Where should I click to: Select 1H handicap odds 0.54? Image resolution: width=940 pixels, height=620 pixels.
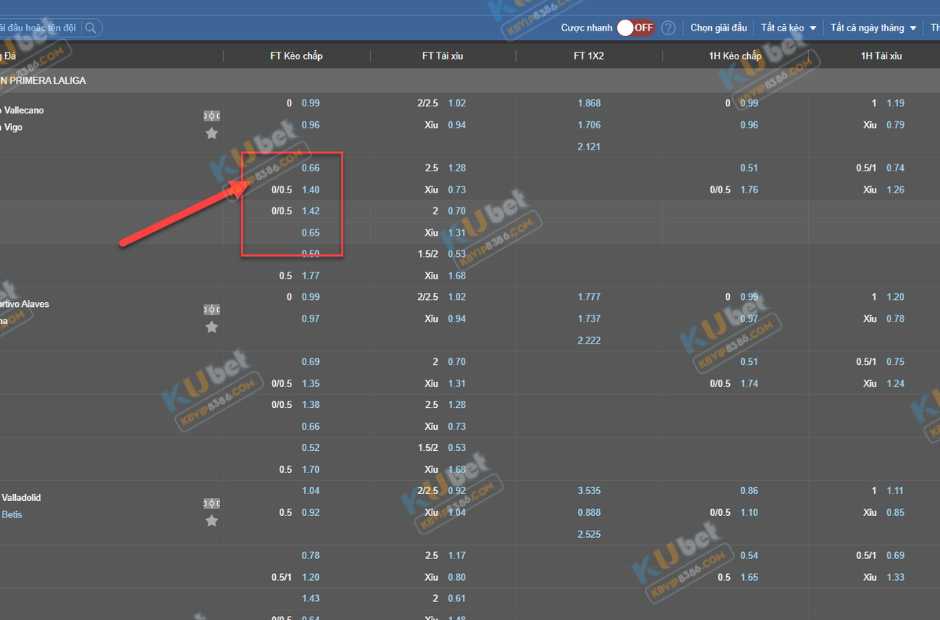click(x=749, y=555)
